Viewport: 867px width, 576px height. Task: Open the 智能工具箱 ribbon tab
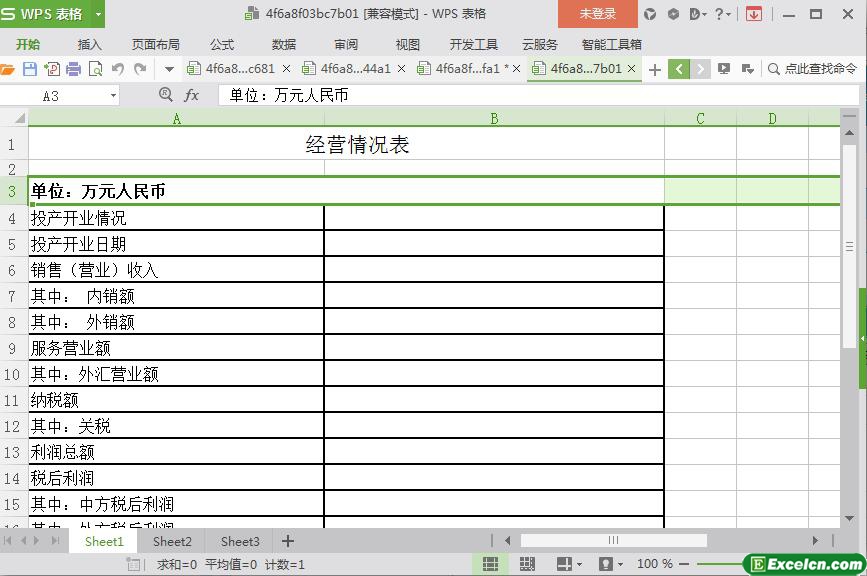[x=612, y=44]
